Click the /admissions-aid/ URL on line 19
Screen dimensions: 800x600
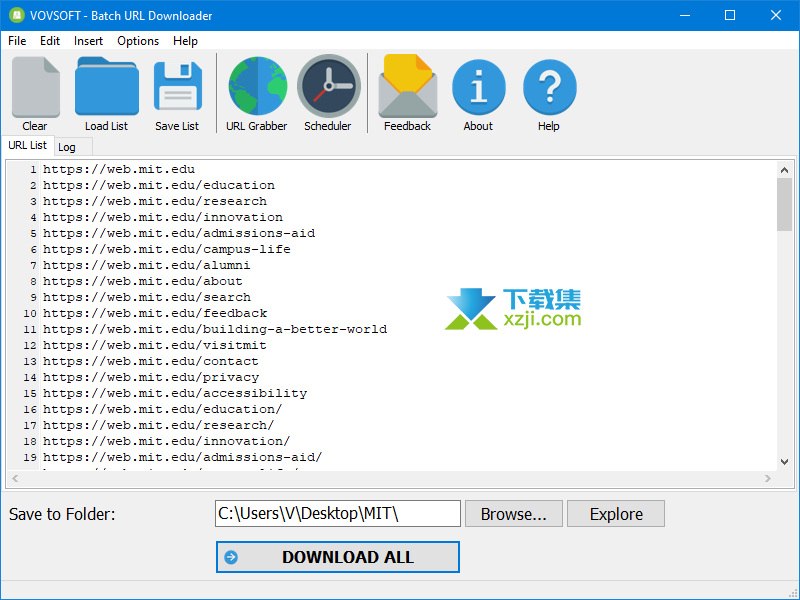pyautogui.click(x=183, y=457)
